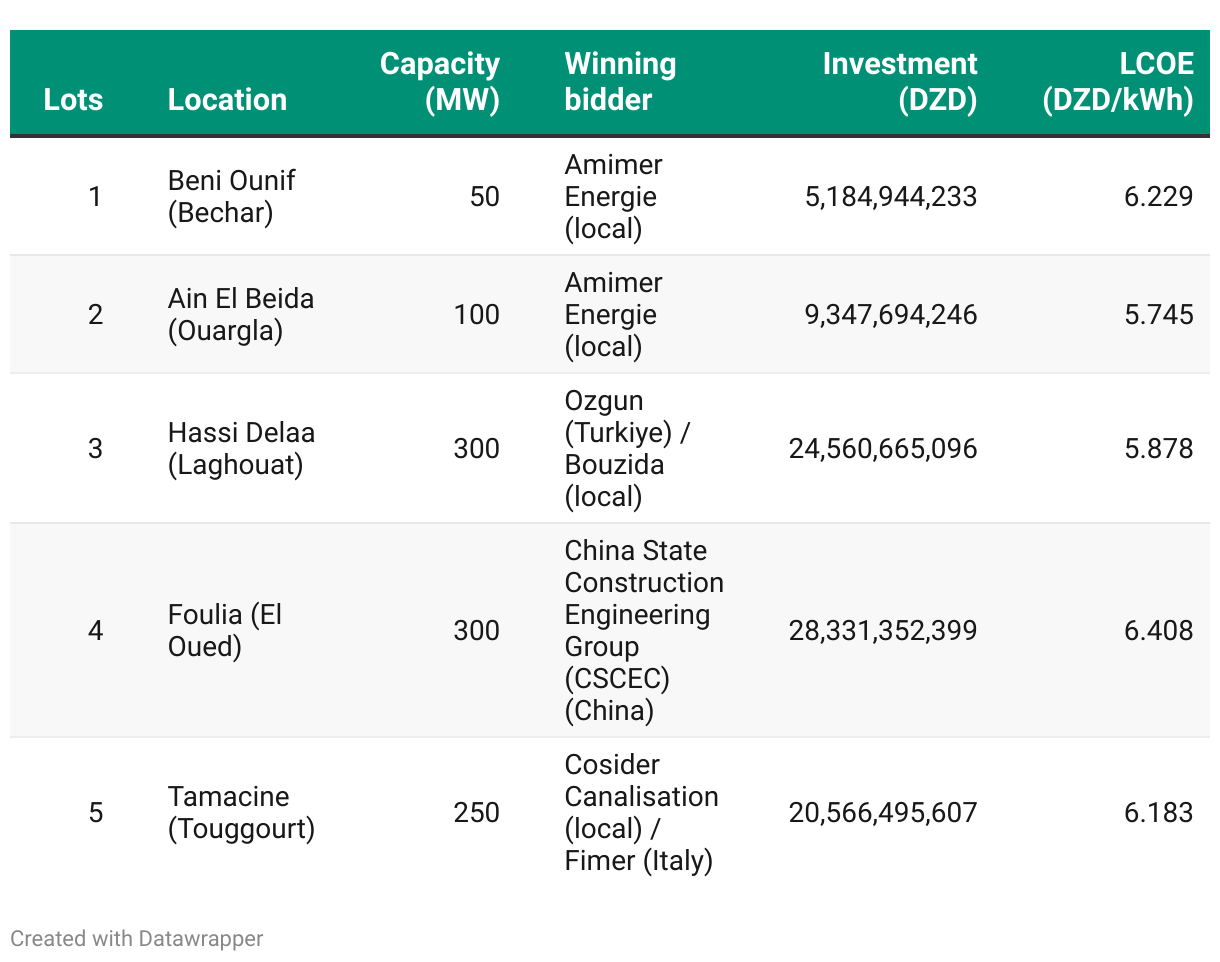Click the Lots column header
The width and height of the screenshot is (1220, 962).
[x=73, y=100]
